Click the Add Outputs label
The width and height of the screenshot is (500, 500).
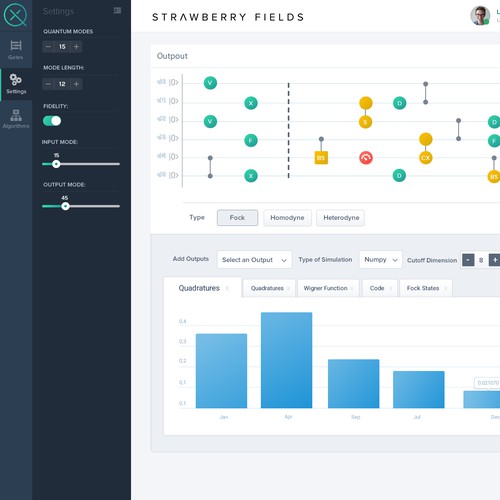pos(191,259)
